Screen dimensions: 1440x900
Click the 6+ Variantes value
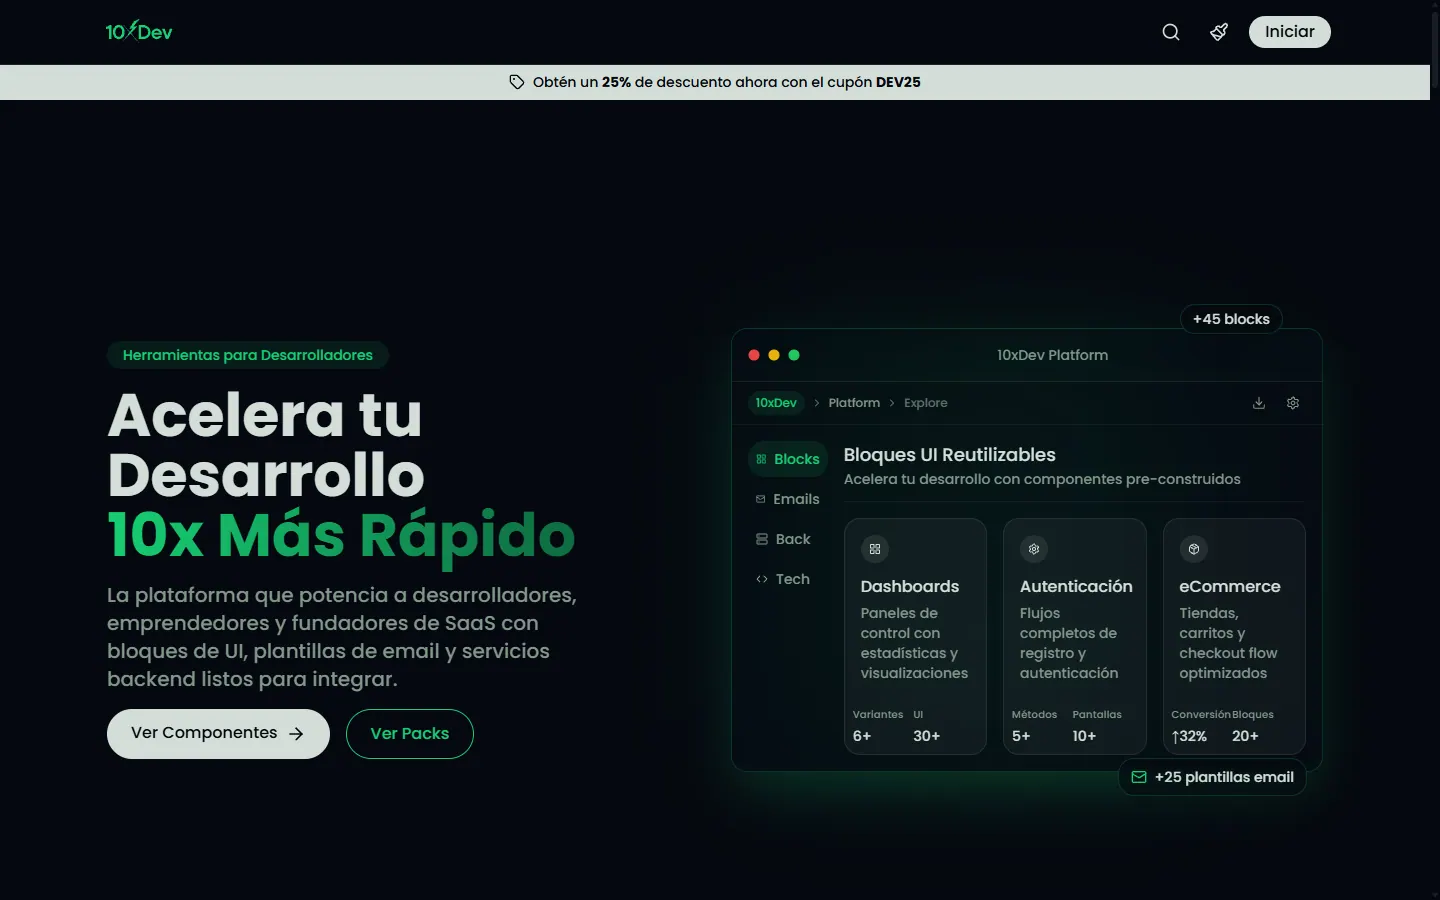click(x=862, y=736)
